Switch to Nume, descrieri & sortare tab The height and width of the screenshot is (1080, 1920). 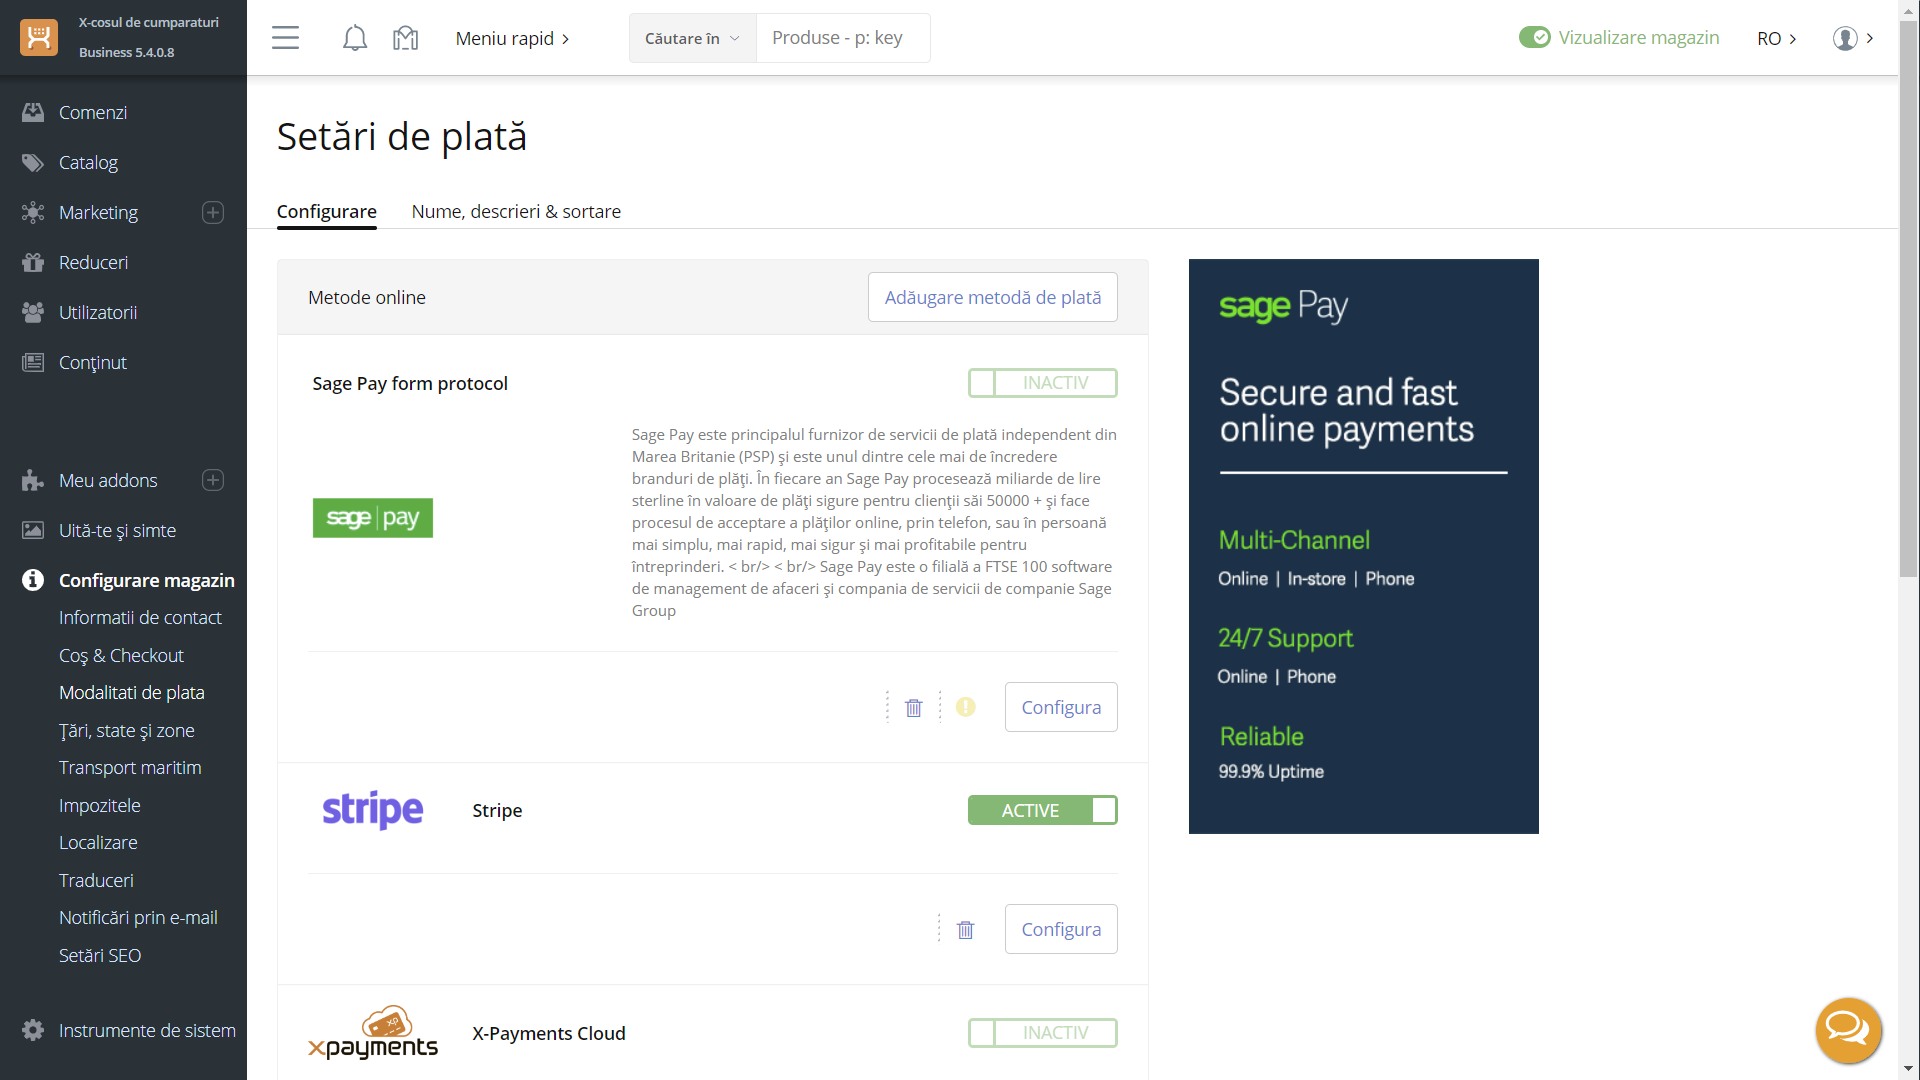point(516,212)
